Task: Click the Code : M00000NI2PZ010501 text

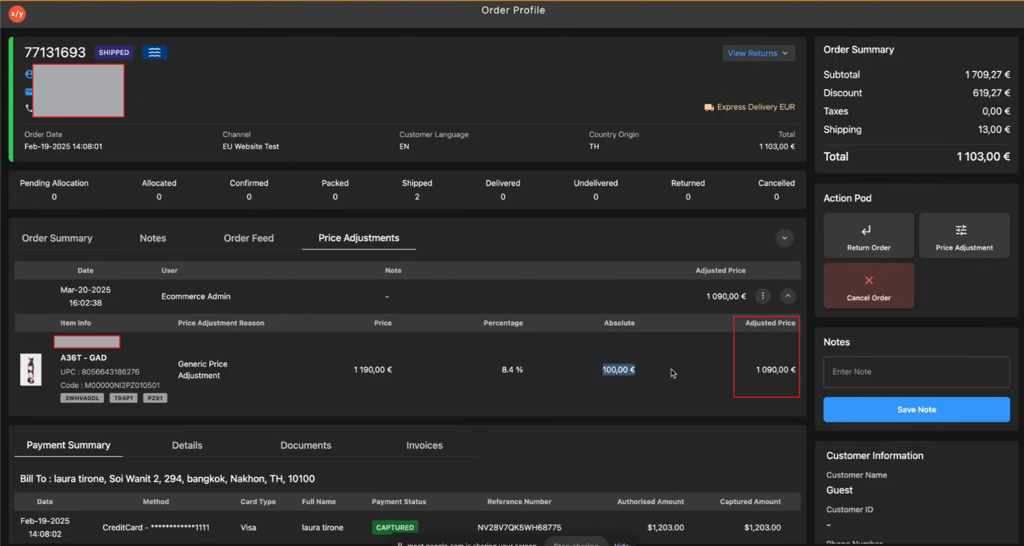Action: pos(110,385)
